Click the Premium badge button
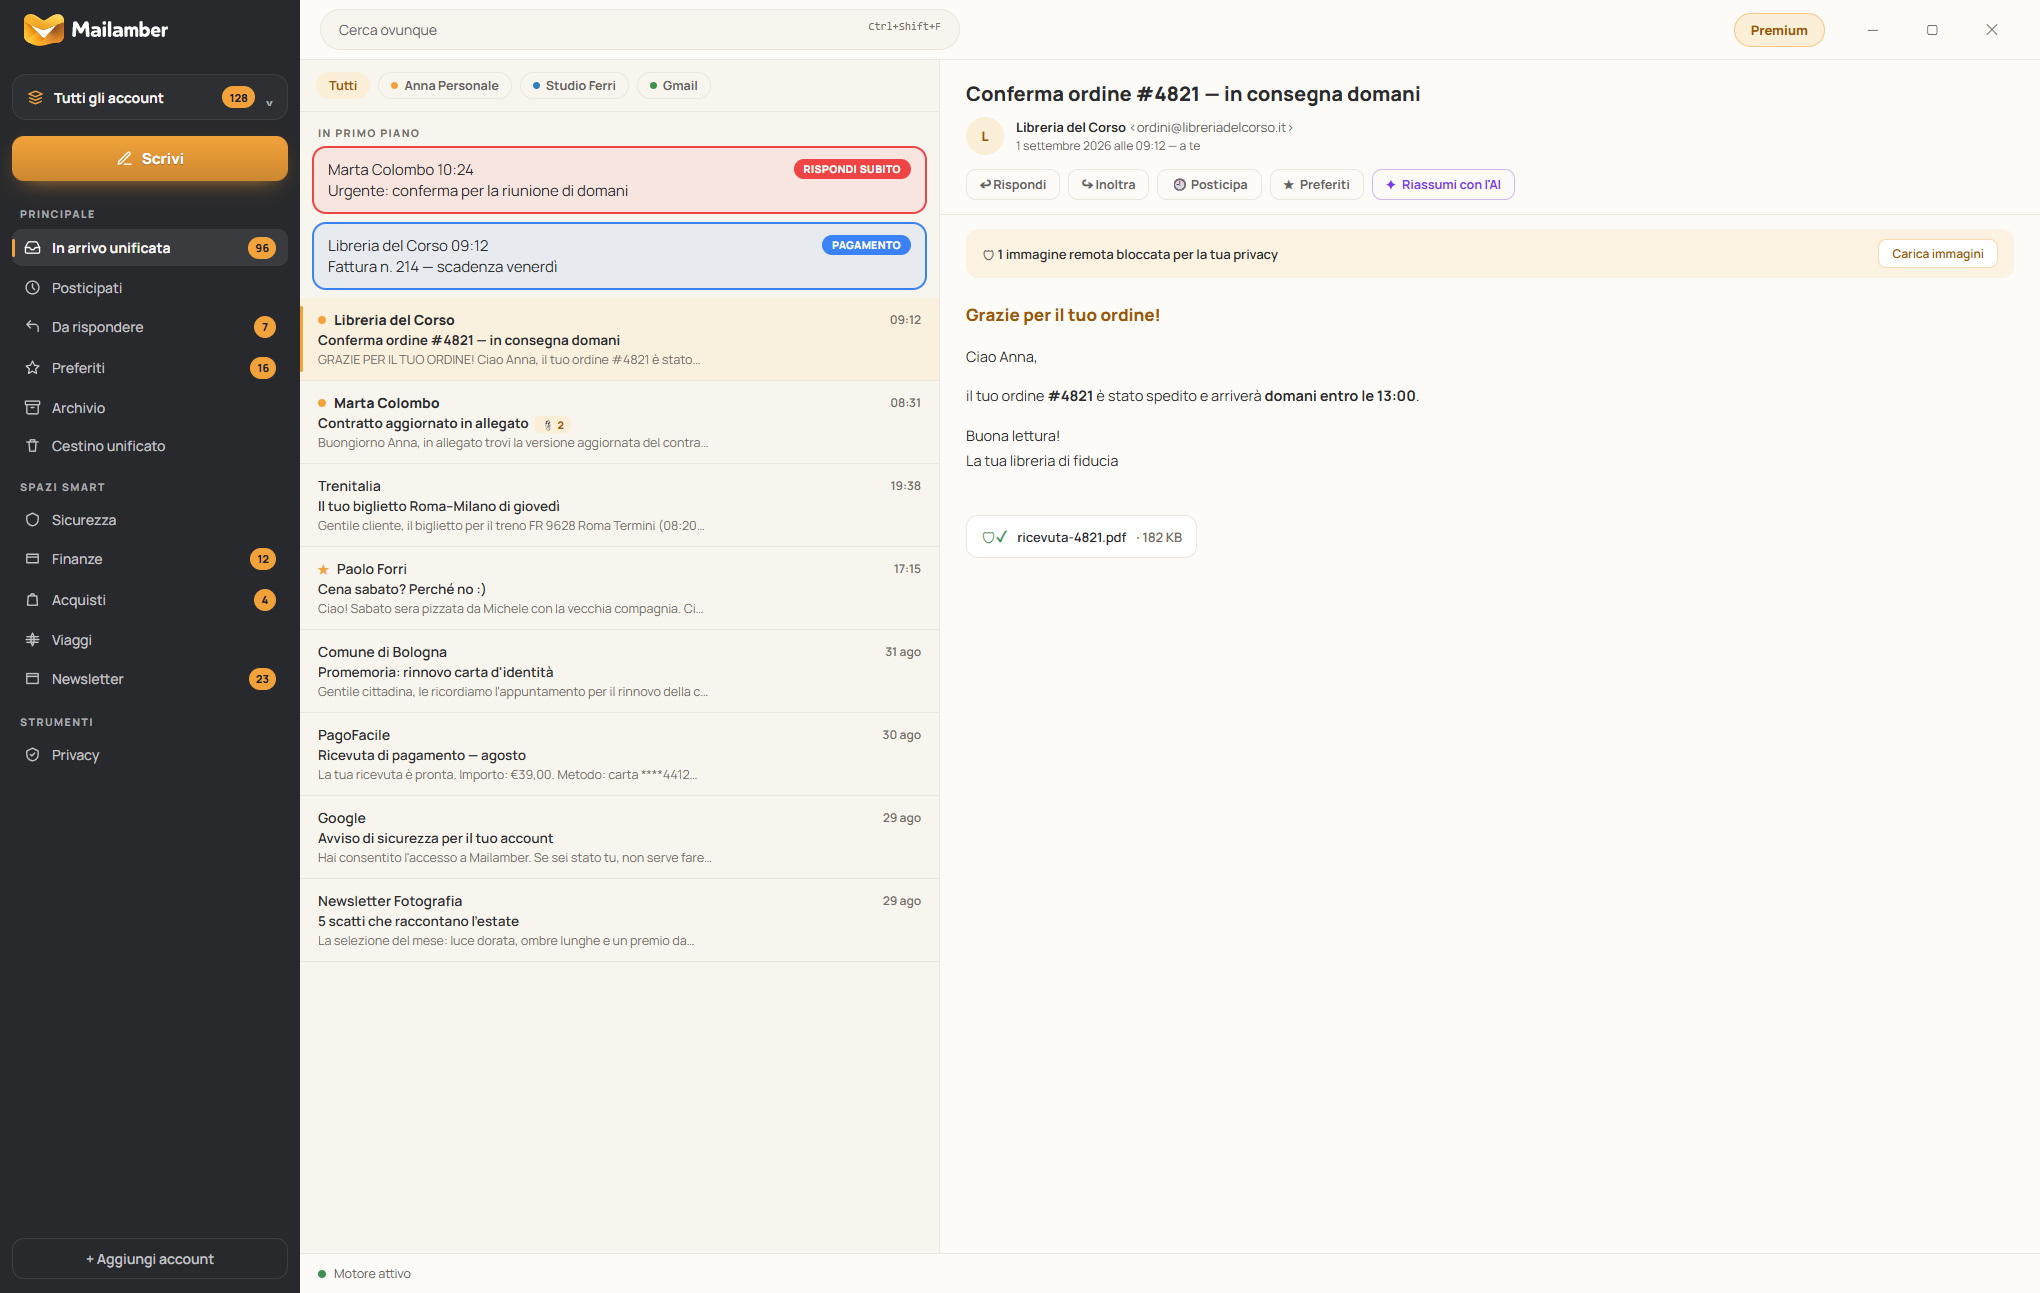 [x=1779, y=30]
